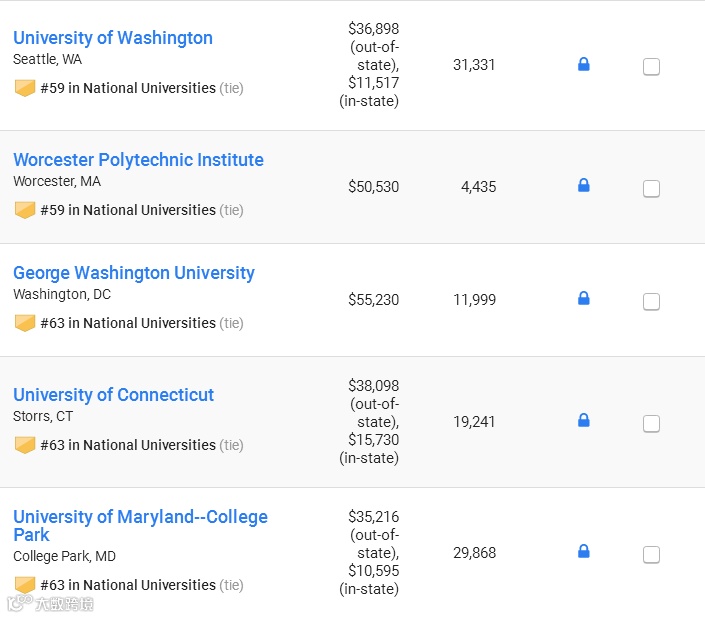
Task: Enable the University of Connecticut checkbox
Action: click(x=651, y=424)
